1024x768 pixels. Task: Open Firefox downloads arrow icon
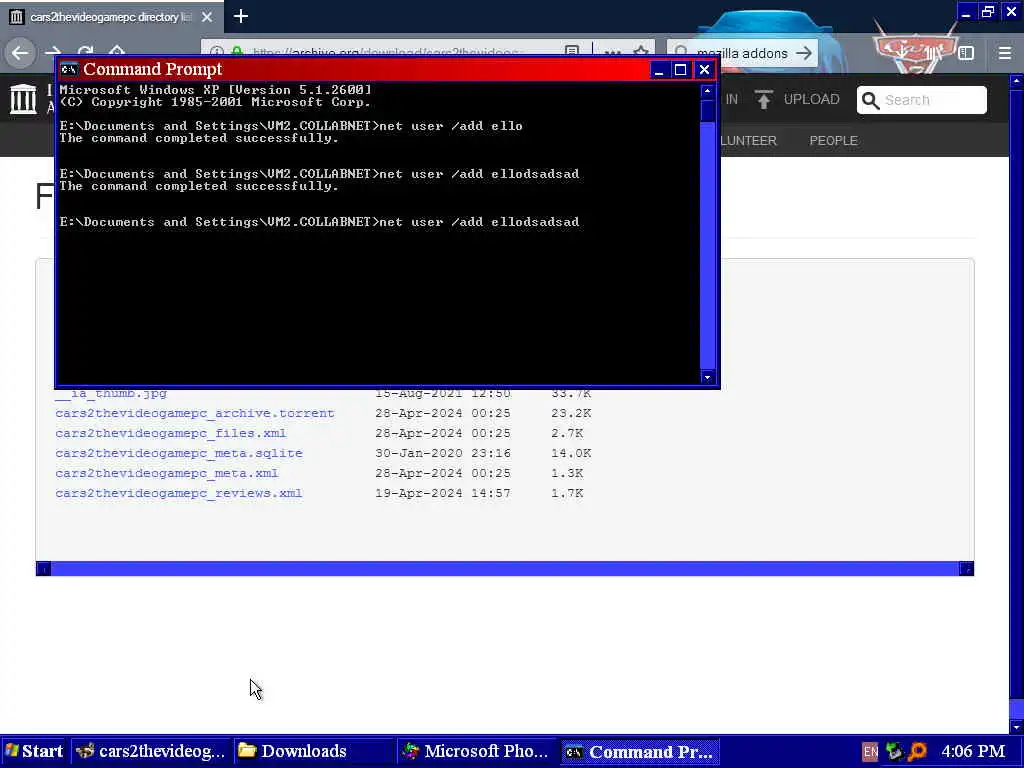[901, 52]
